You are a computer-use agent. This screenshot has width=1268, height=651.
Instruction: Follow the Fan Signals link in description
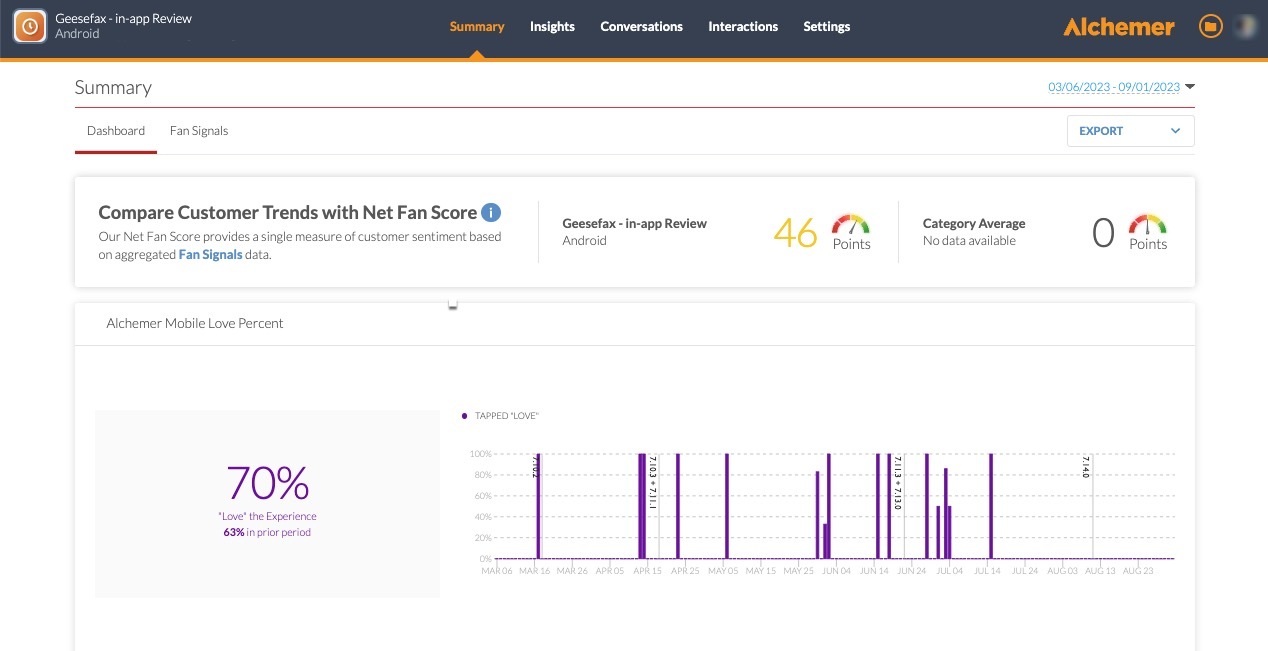click(210, 255)
